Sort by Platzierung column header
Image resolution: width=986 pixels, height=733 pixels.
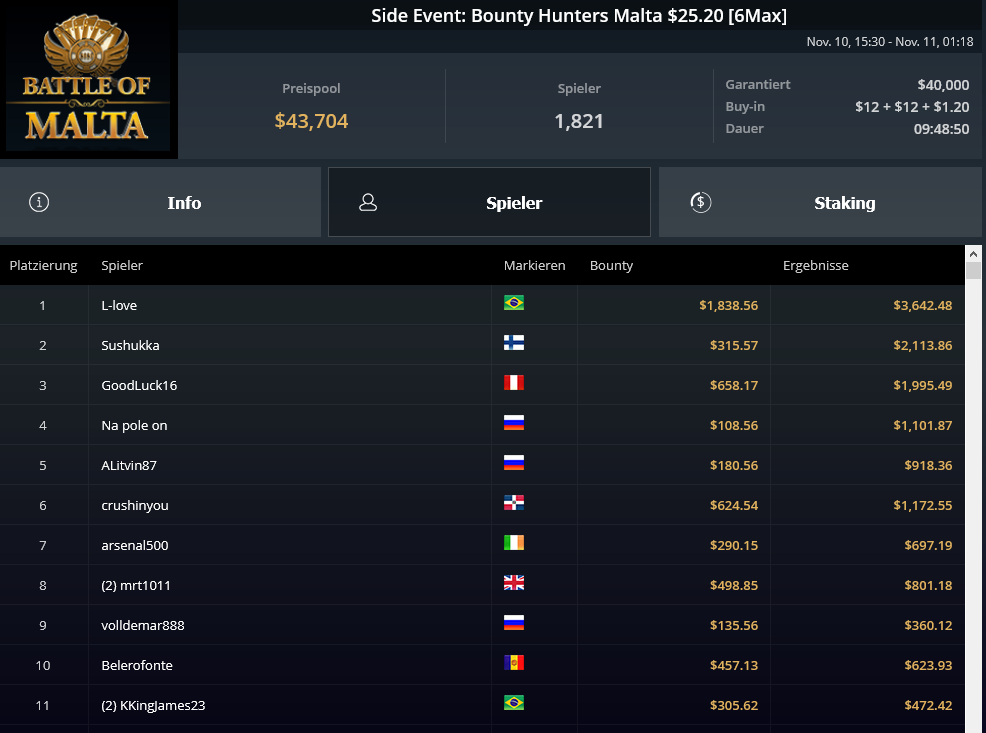coord(43,265)
